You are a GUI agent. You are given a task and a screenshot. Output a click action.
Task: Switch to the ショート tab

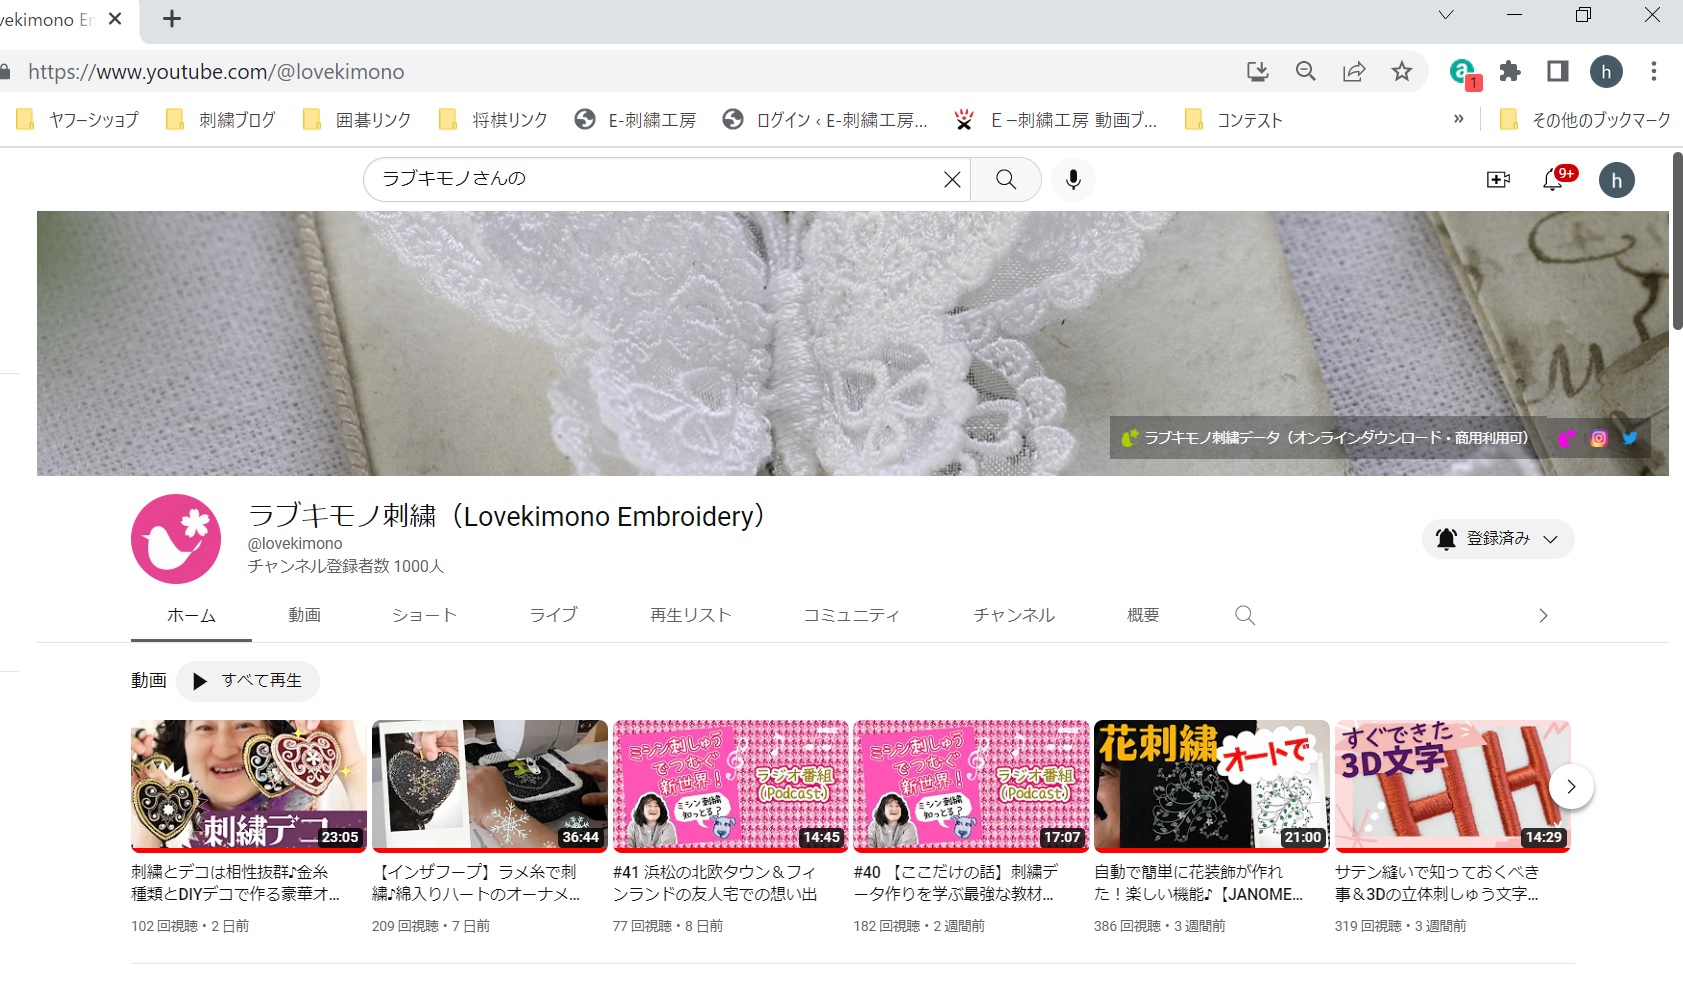[x=425, y=615]
